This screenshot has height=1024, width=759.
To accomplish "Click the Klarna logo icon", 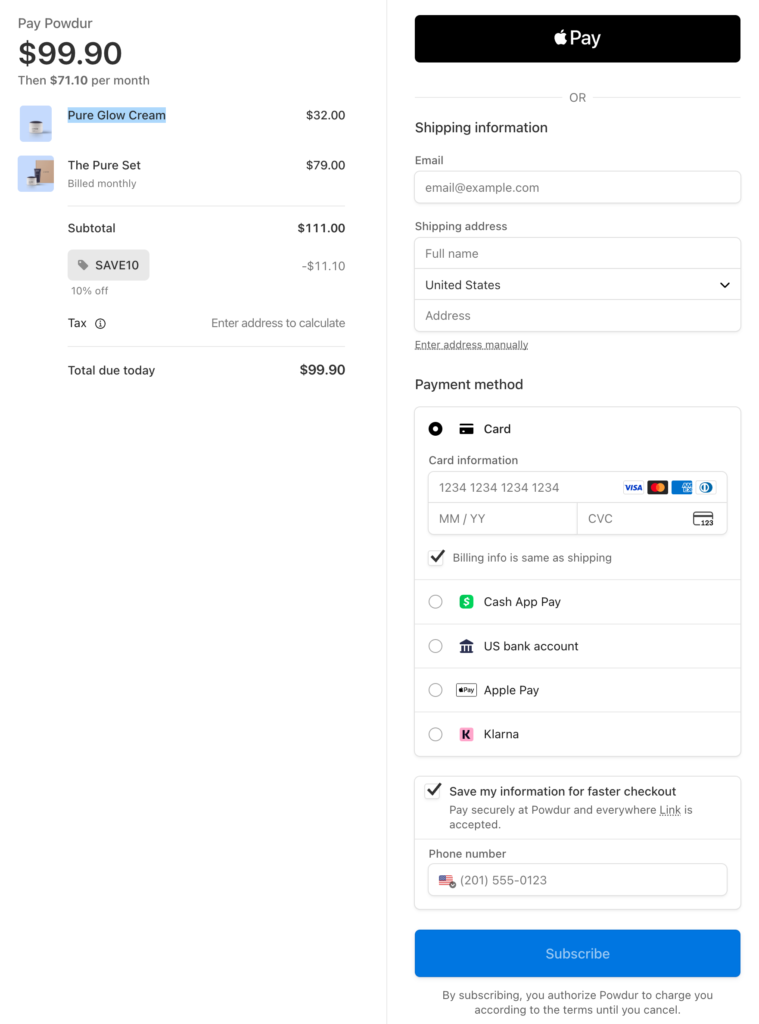I will [466, 734].
